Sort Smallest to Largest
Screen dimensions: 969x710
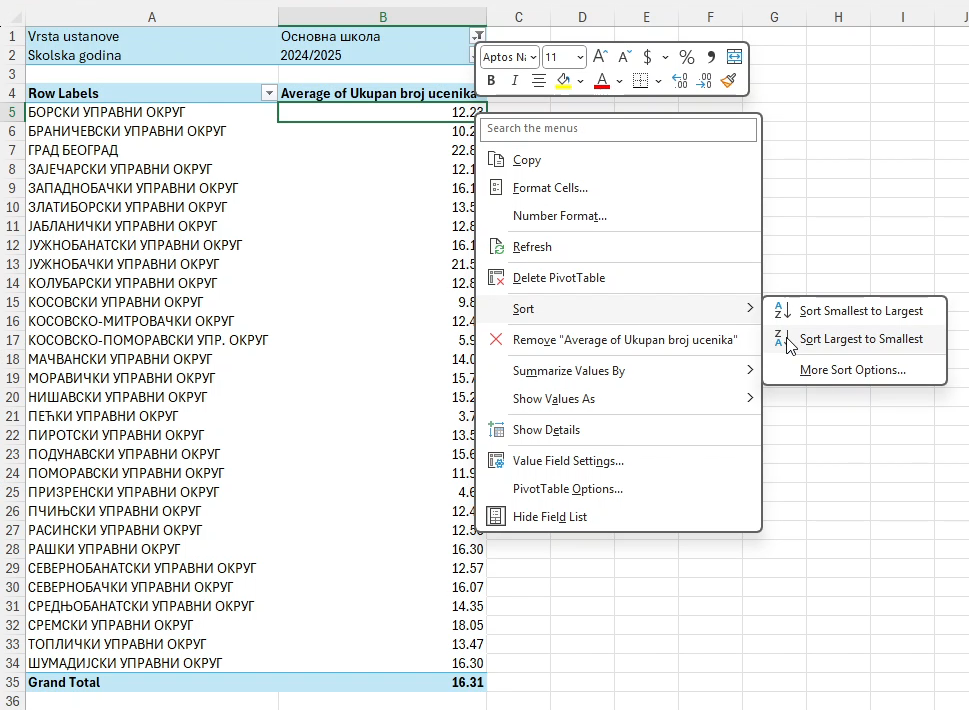pyautogui.click(x=855, y=311)
